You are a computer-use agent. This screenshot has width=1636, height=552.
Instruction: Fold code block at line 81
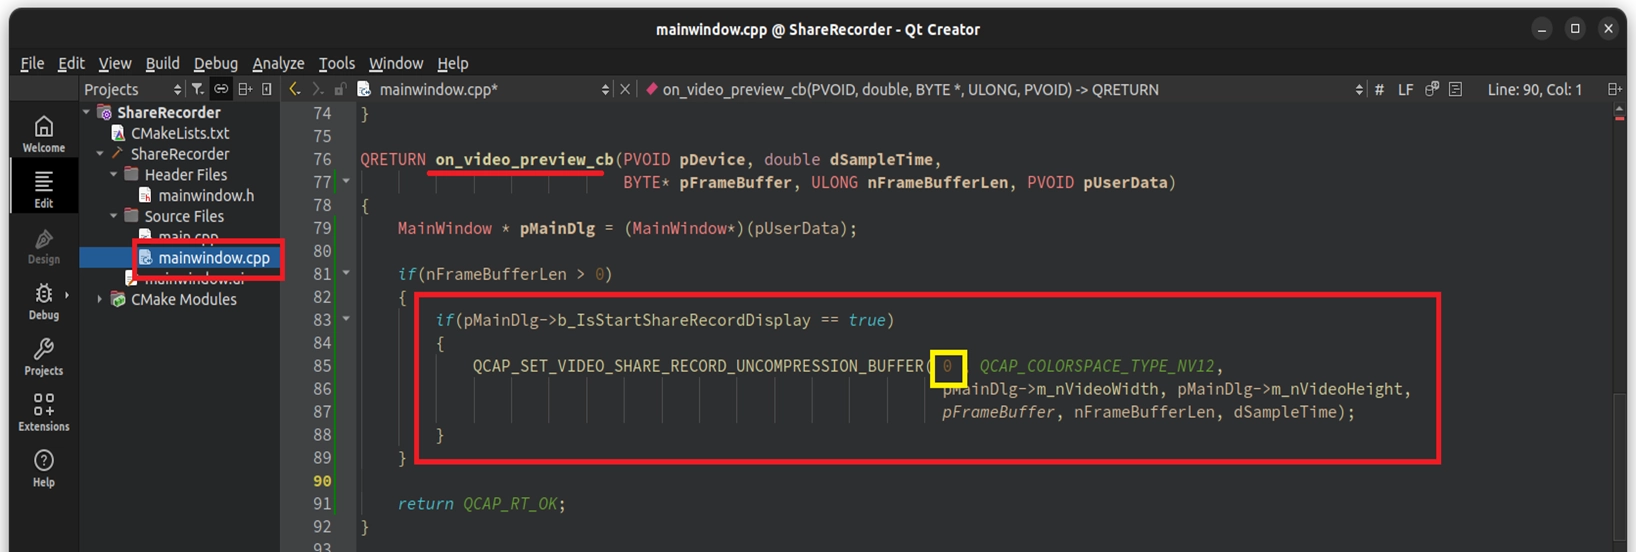pyautogui.click(x=346, y=273)
